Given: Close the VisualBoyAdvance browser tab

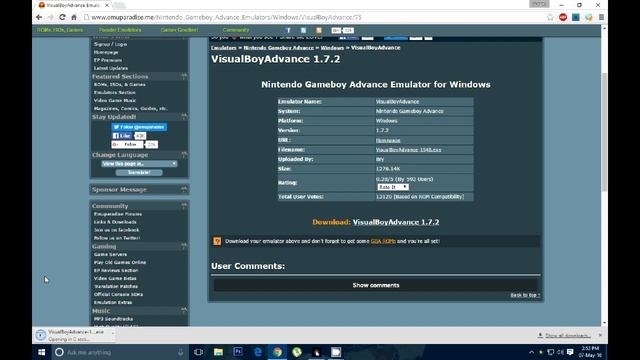Looking at the screenshot, I should point(107,5).
